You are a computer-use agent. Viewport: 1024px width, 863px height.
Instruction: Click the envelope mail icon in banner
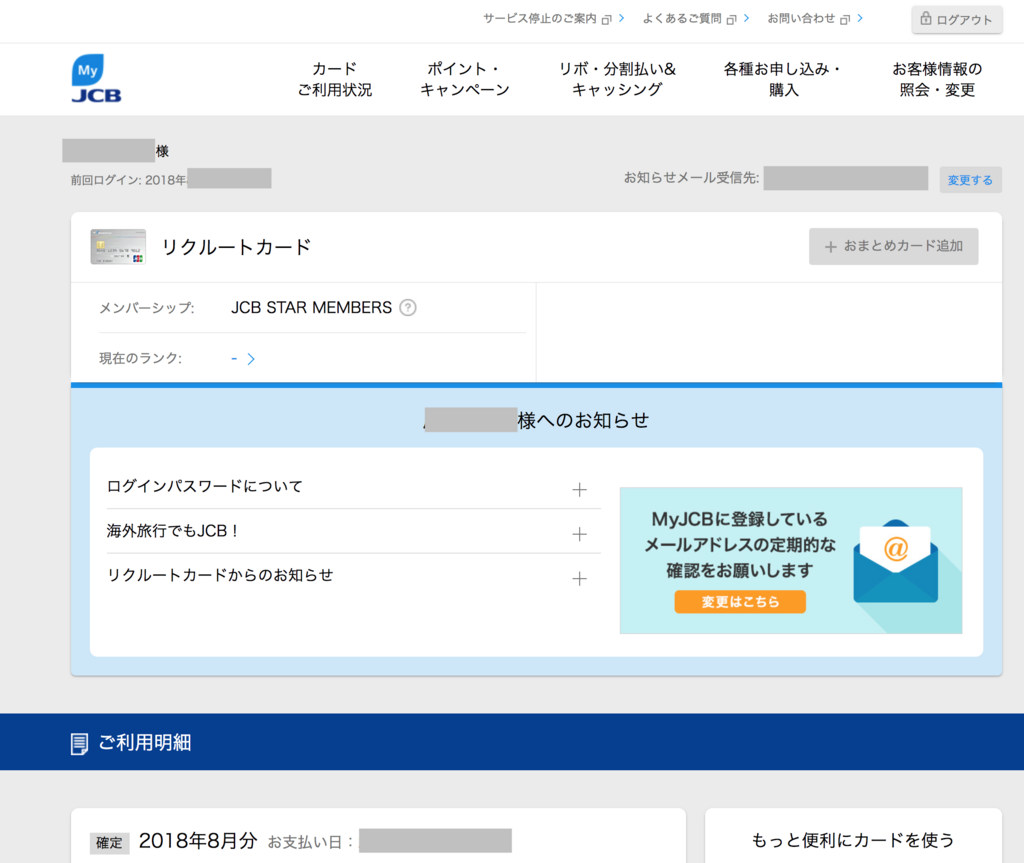895,562
